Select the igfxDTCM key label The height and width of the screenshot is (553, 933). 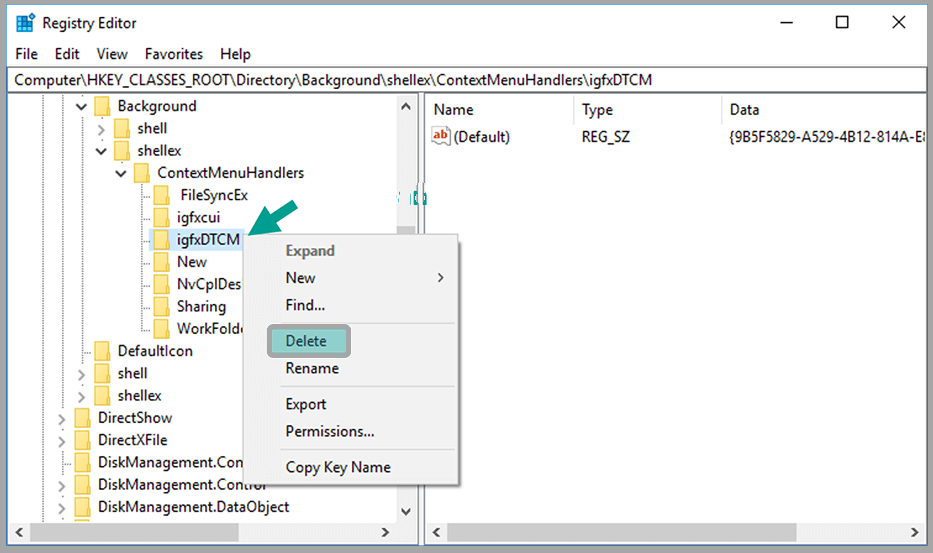pos(208,240)
